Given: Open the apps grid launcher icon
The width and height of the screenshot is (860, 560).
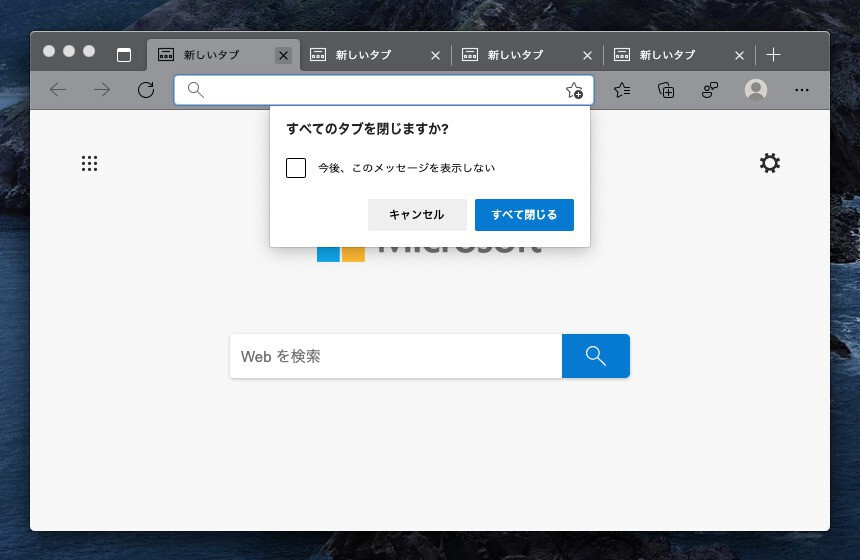Looking at the screenshot, I should pyautogui.click(x=89, y=163).
